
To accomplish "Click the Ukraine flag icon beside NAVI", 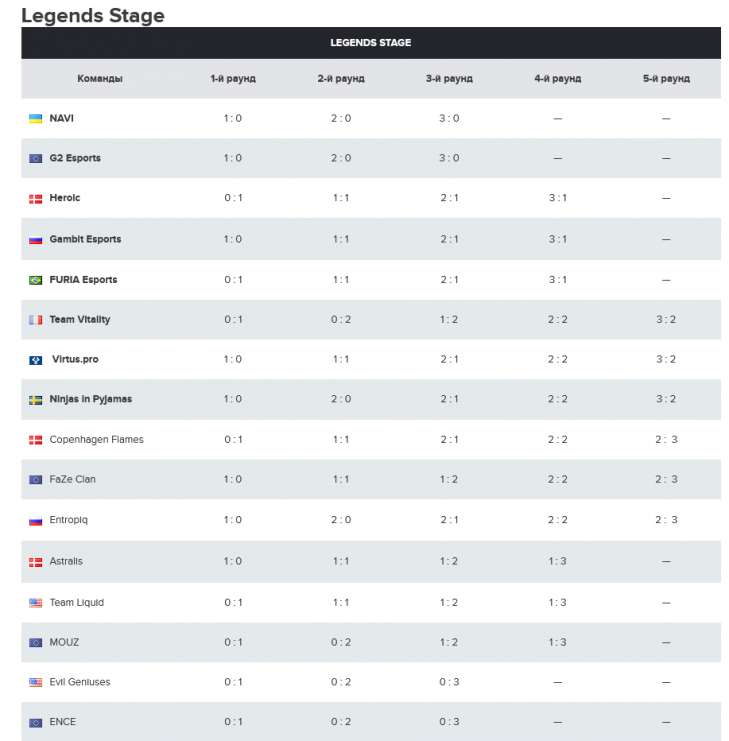I will click(x=36, y=119).
